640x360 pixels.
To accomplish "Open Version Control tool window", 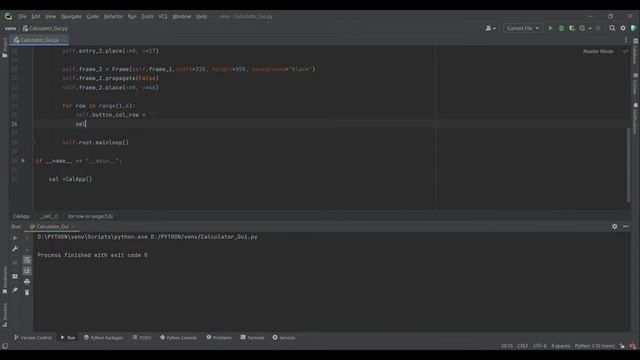I will (x=33, y=338).
